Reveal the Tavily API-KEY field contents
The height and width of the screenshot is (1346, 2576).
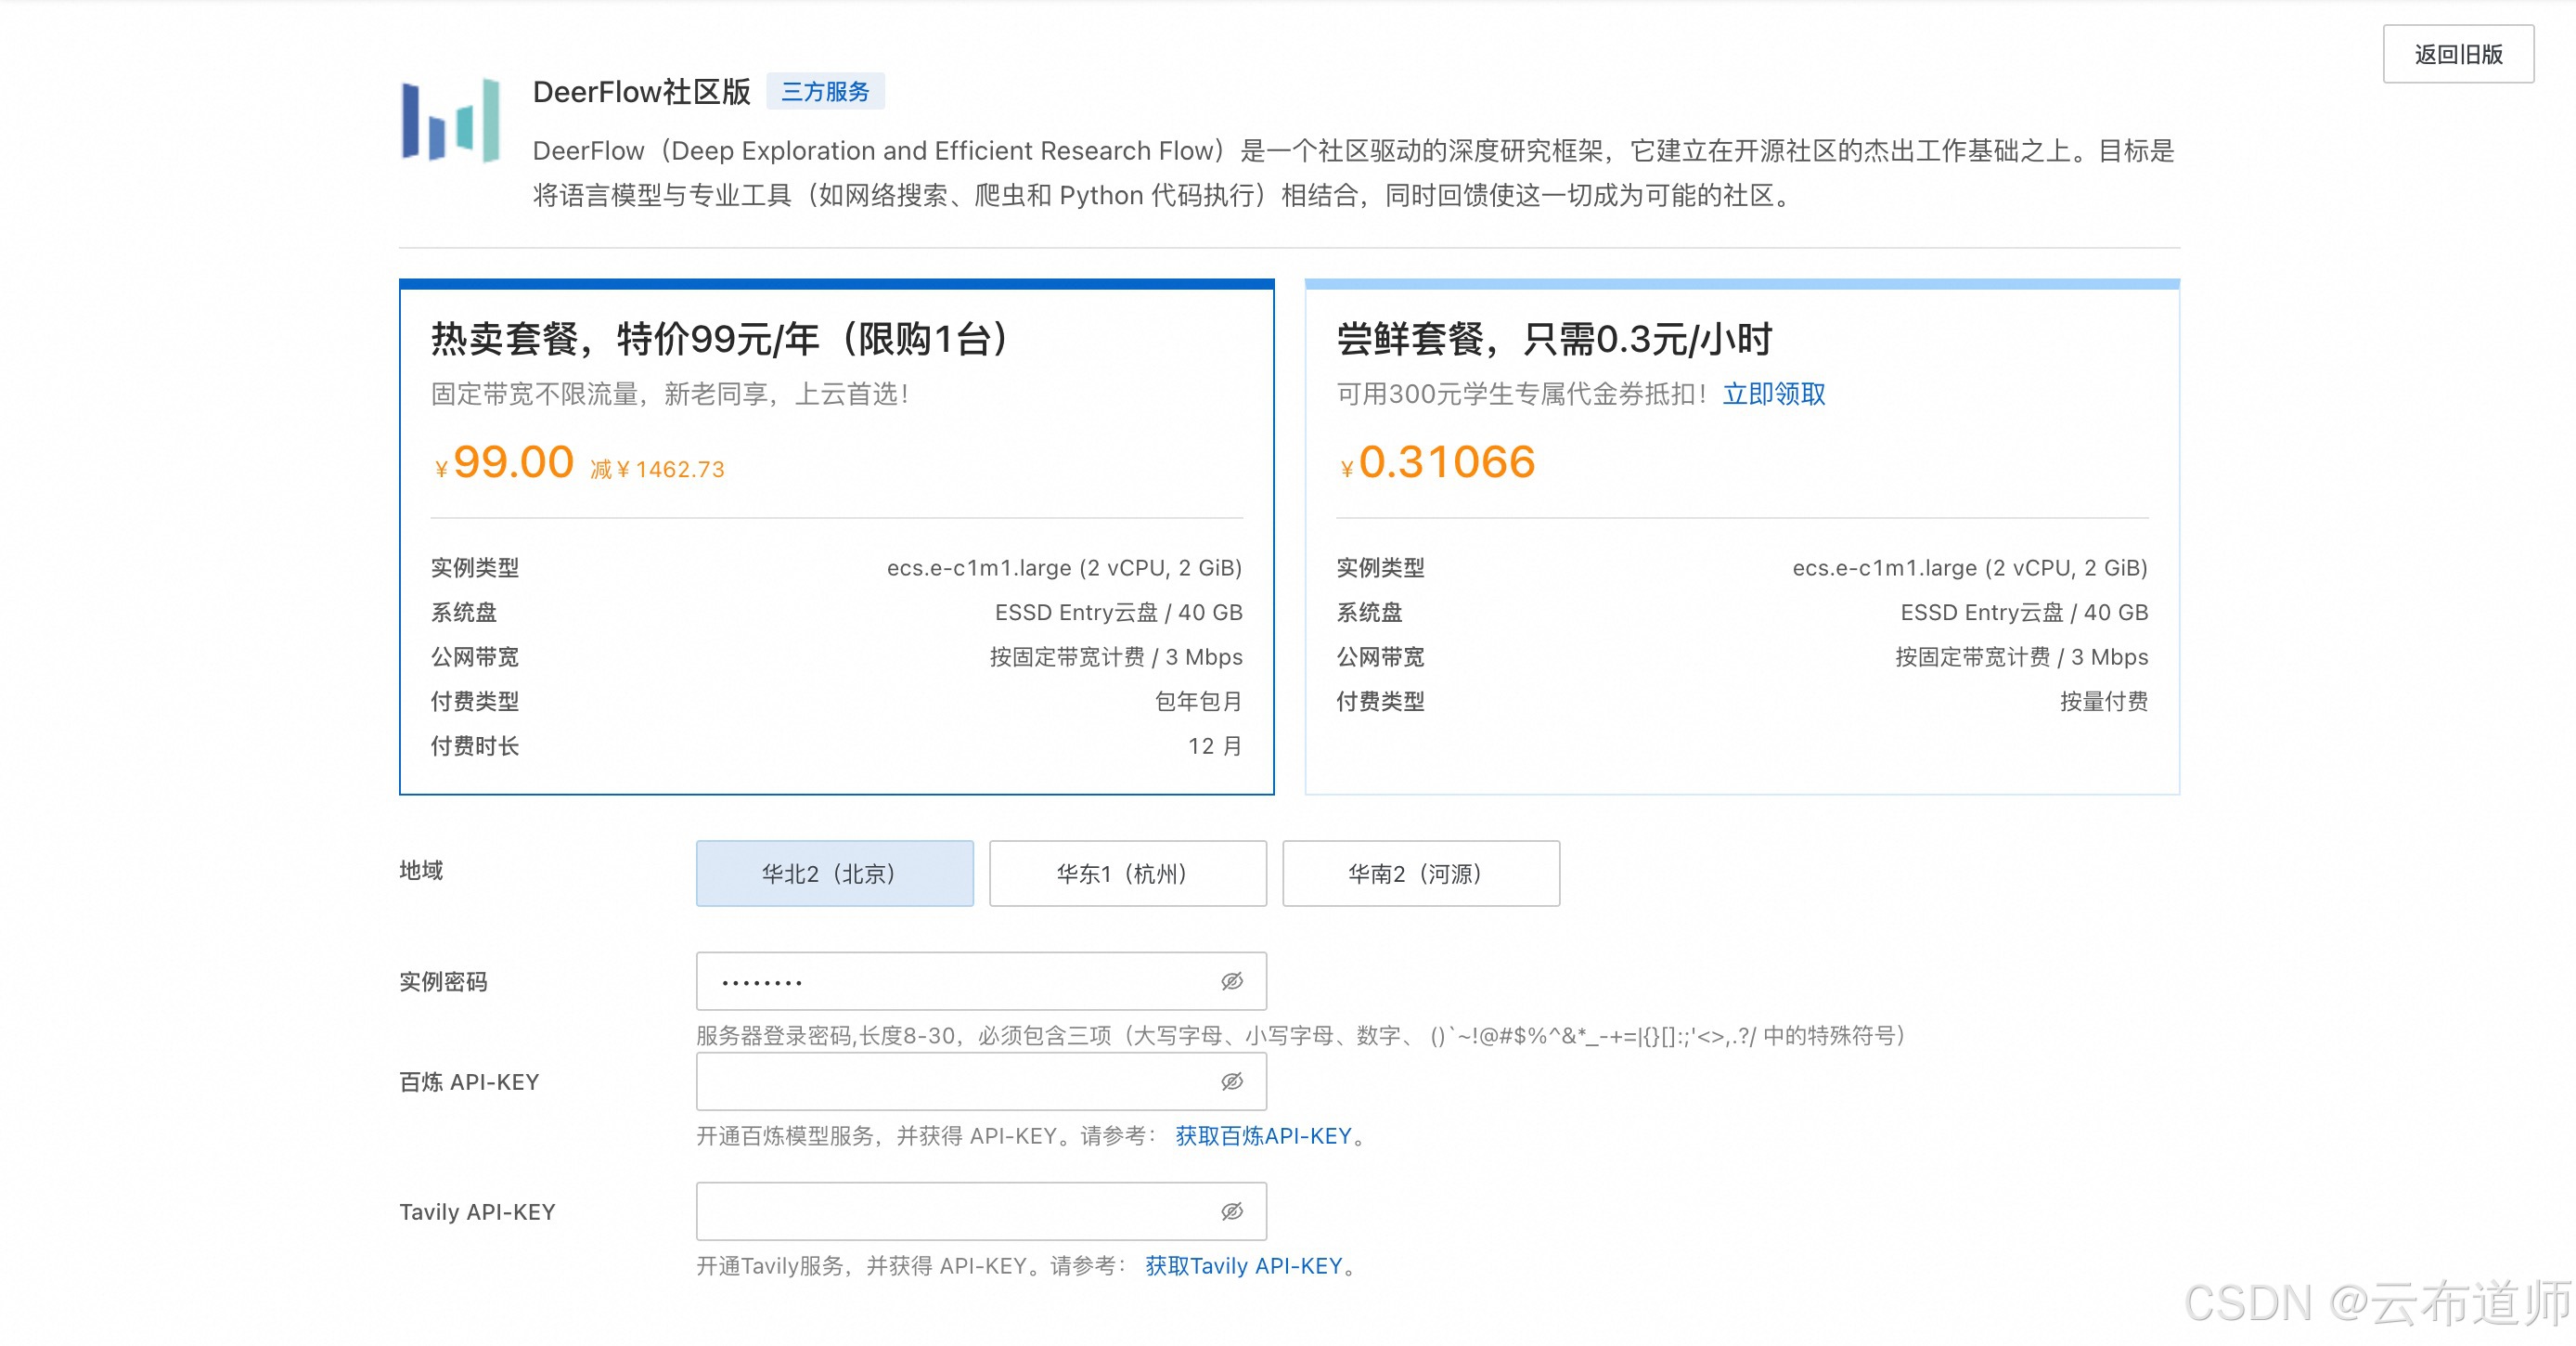click(1231, 1211)
